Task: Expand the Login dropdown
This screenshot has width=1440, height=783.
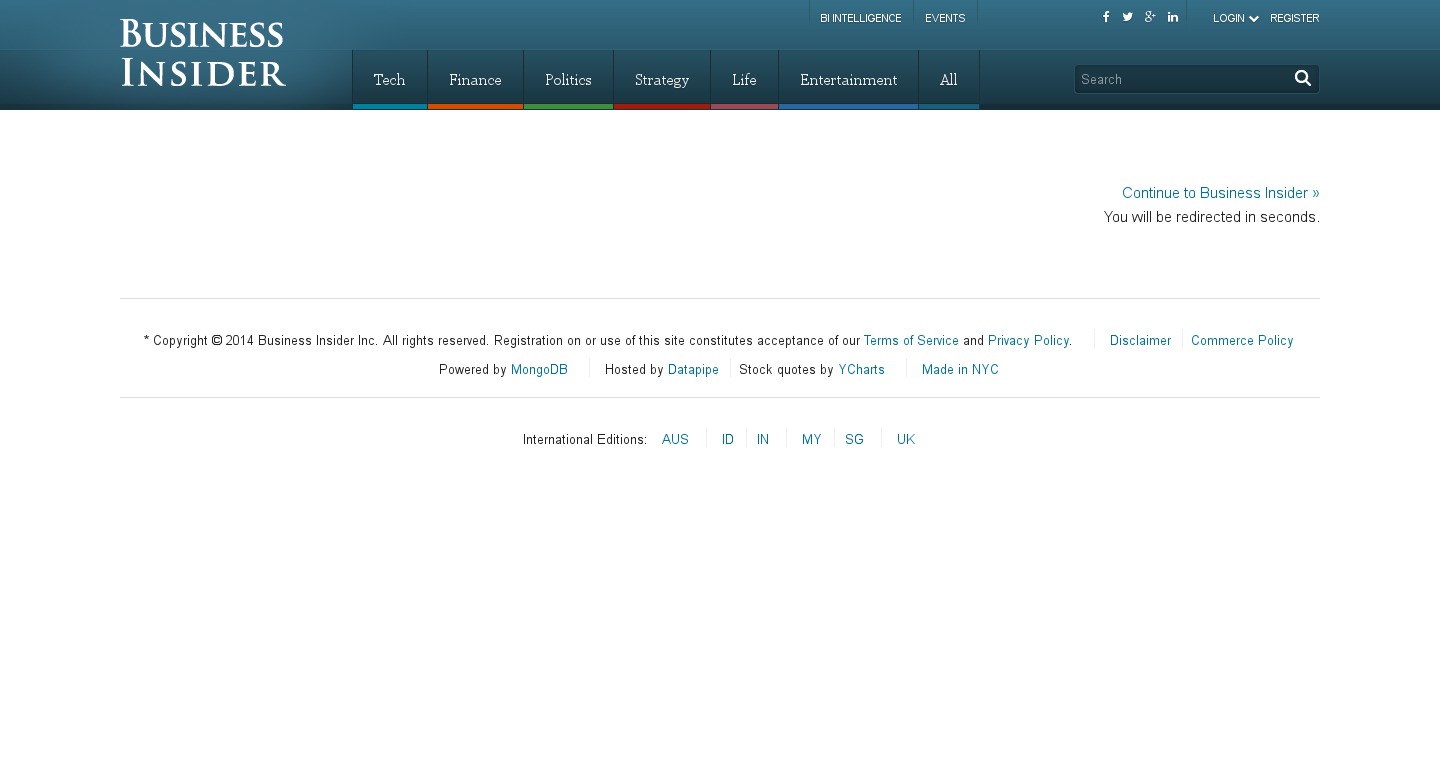Action: pyautogui.click(x=1235, y=18)
